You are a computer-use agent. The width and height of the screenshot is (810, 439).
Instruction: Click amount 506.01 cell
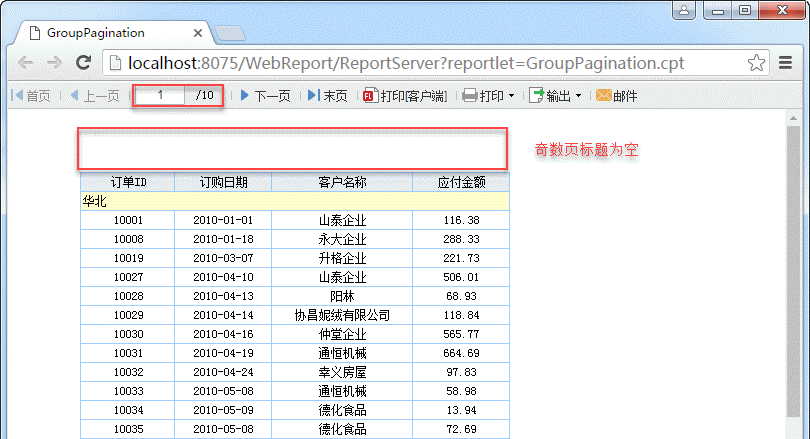[x=461, y=277]
